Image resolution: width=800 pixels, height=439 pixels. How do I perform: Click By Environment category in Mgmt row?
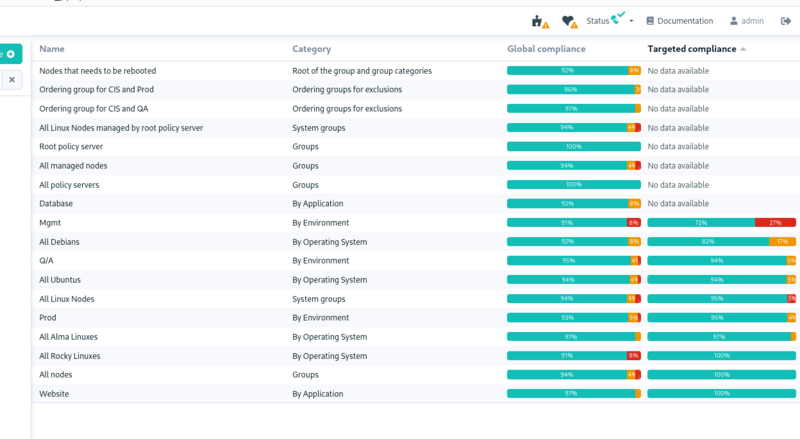pyautogui.click(x=320, y=223)
